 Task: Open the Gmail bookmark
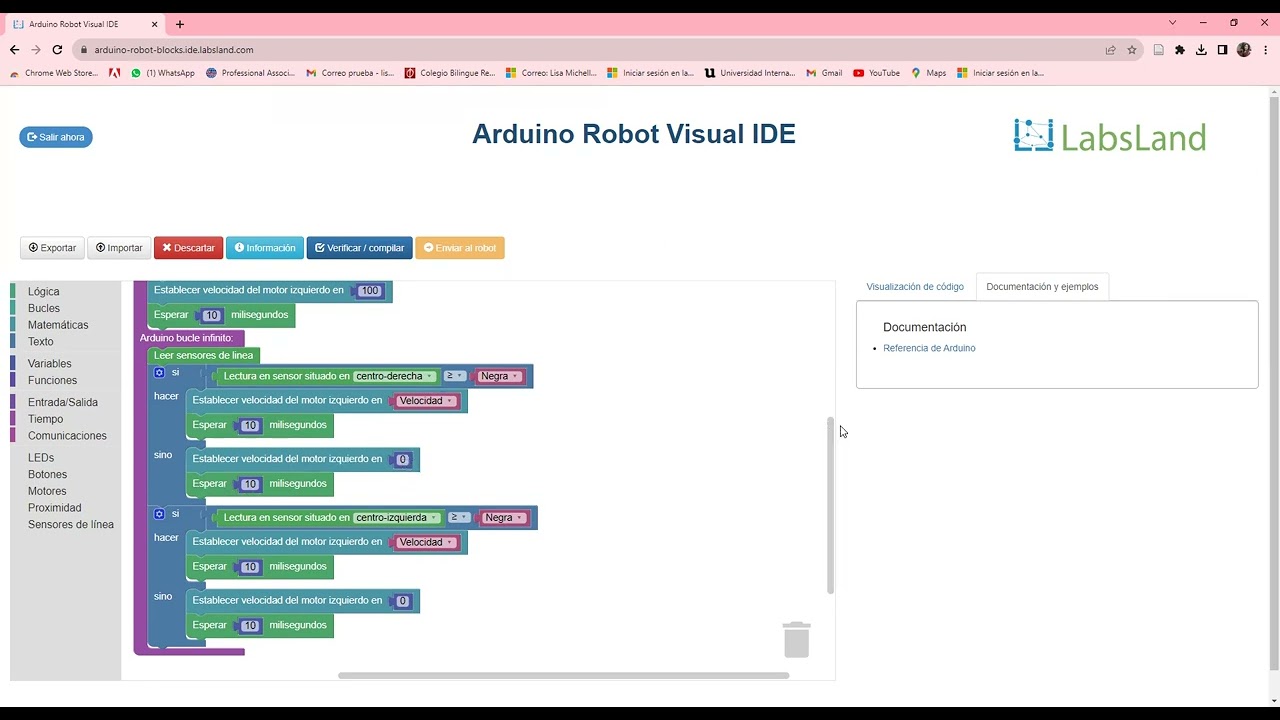(824, 73)
